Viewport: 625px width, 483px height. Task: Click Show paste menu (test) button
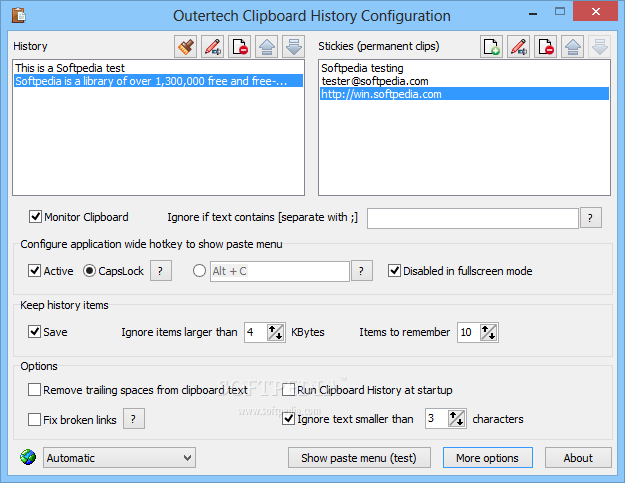[359, 457]
